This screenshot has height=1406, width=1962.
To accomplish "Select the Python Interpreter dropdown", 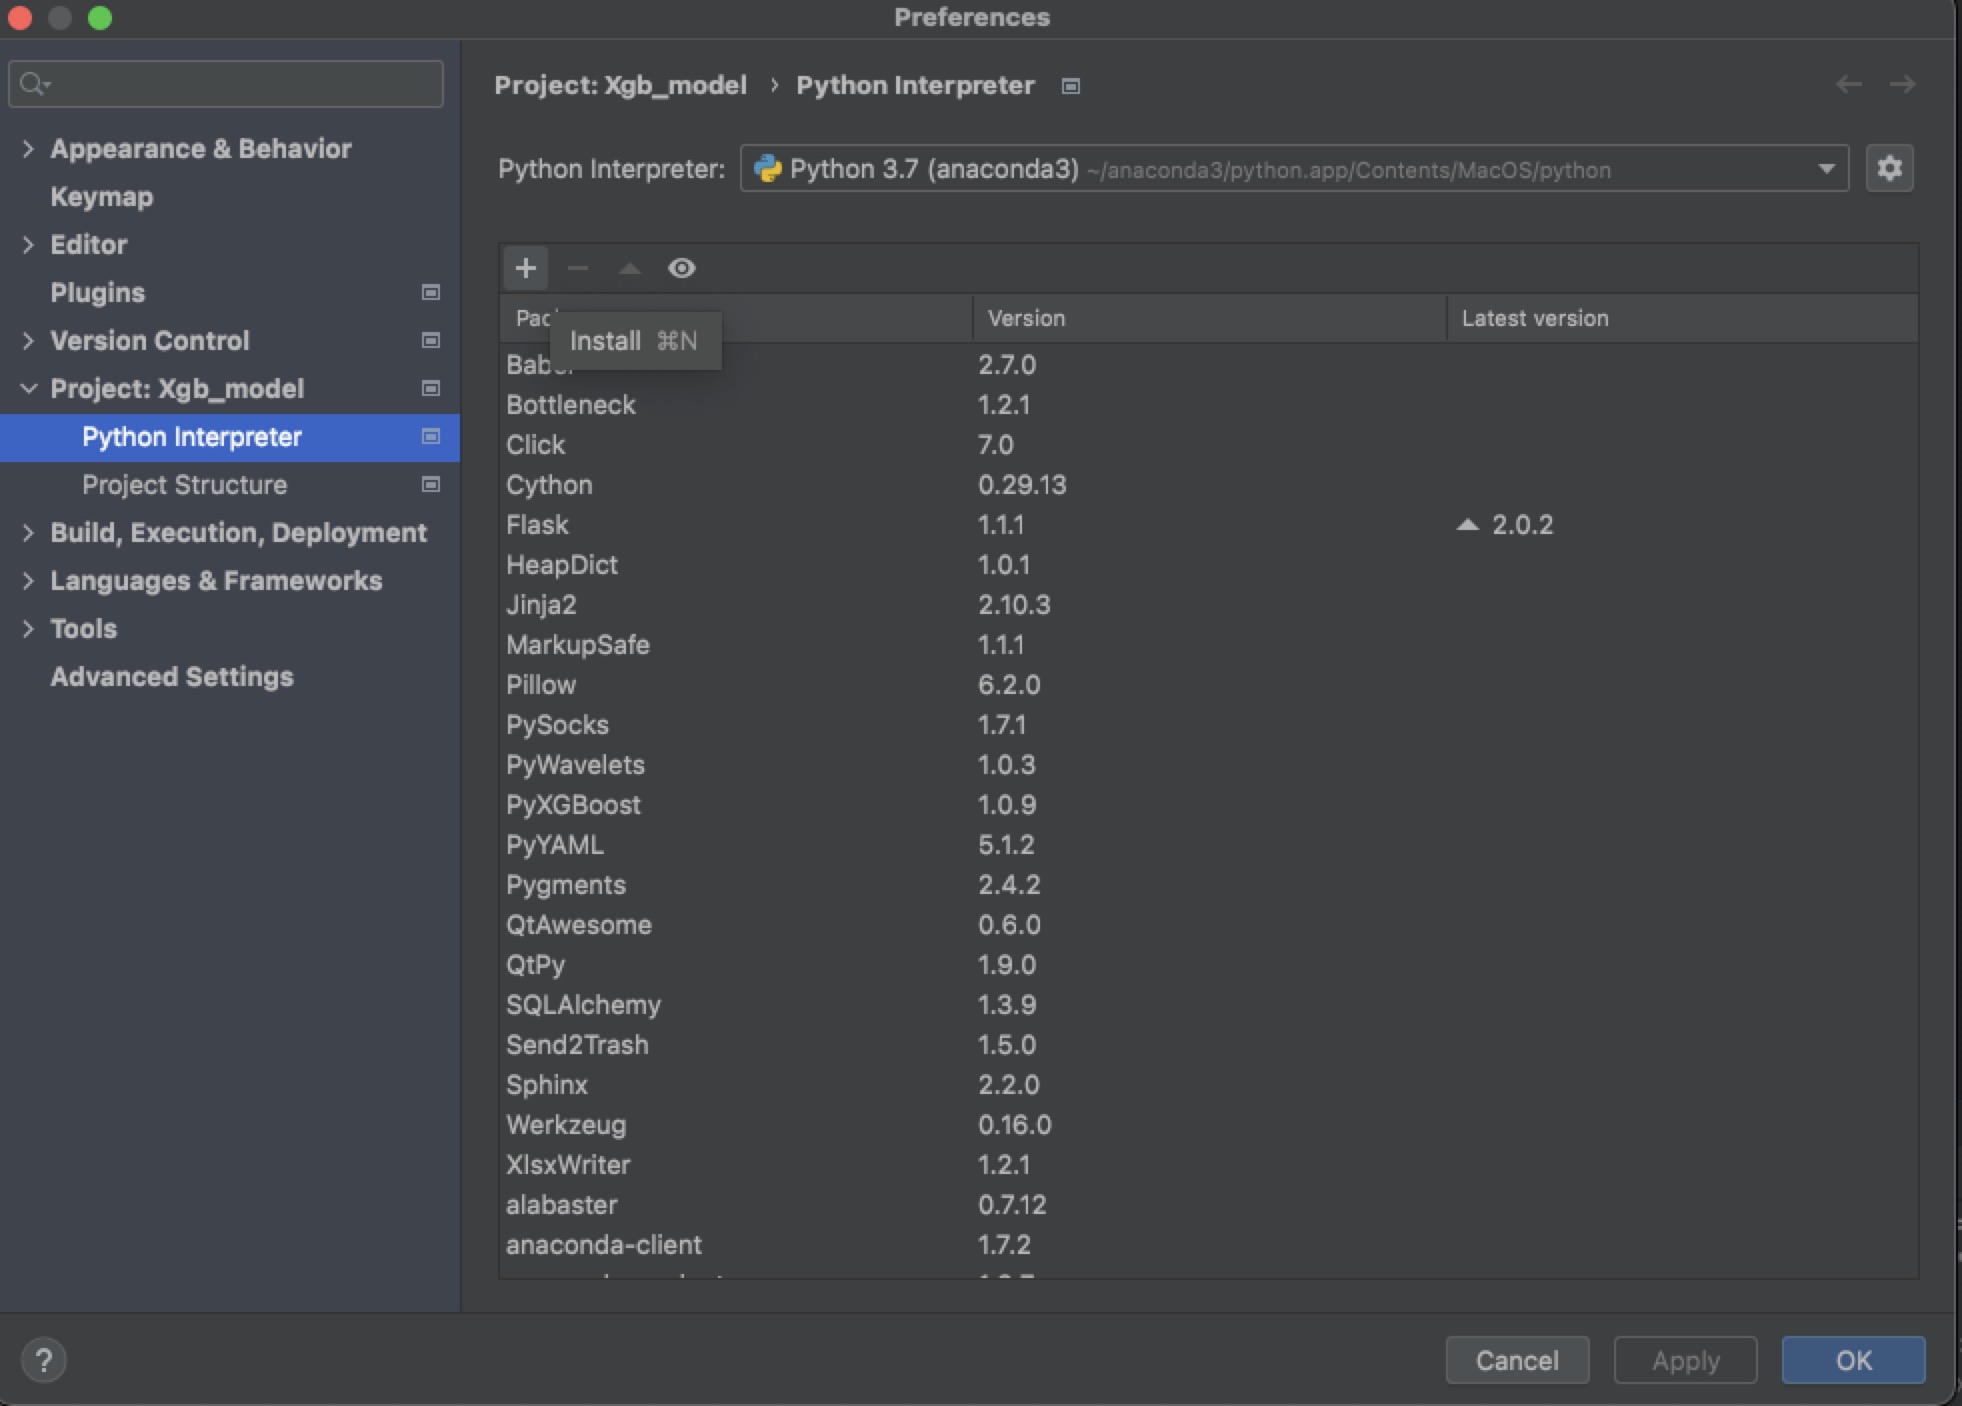I will pos(1293,167).
